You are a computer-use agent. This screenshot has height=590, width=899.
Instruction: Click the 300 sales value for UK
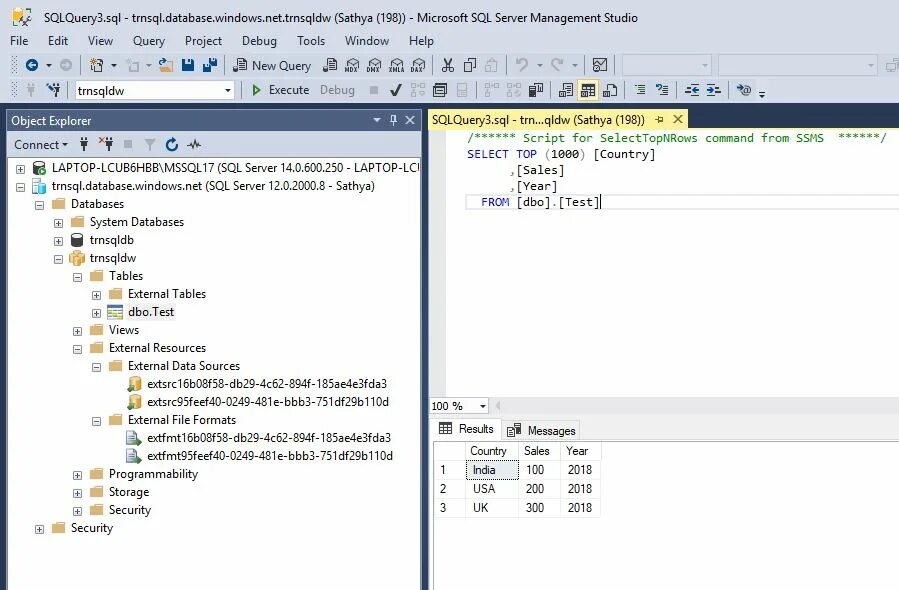click(x=538, y=507)
